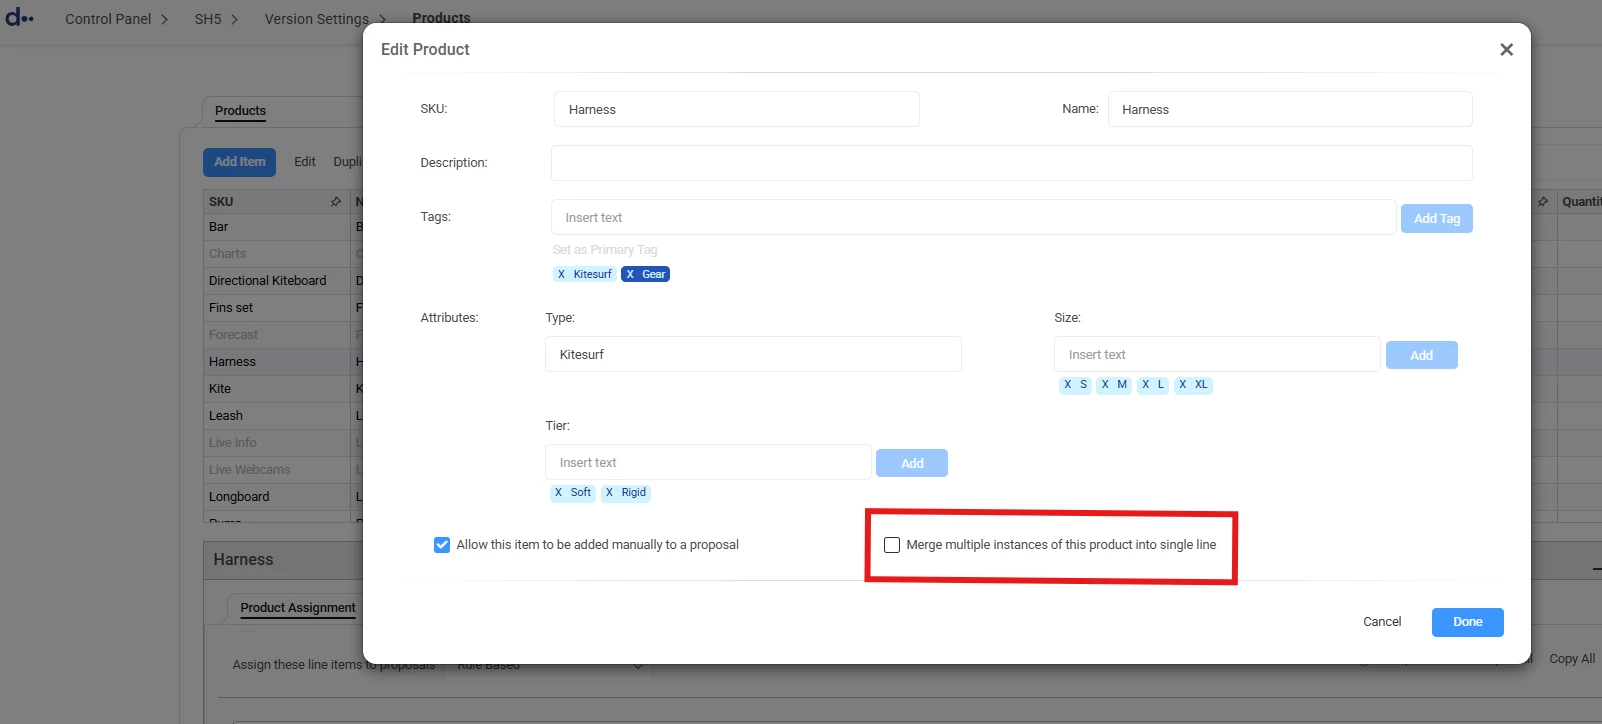Select the Products tab

[x=240, y=111]
